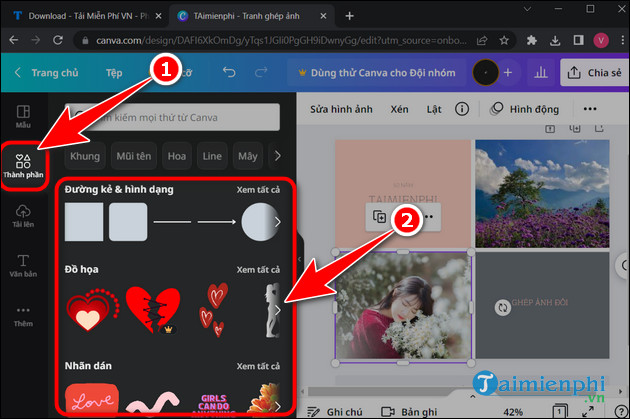The image size is (630, 419).
Task: Go back to the previous browser page
Action: pyautogui.click(x=14, y=40)
